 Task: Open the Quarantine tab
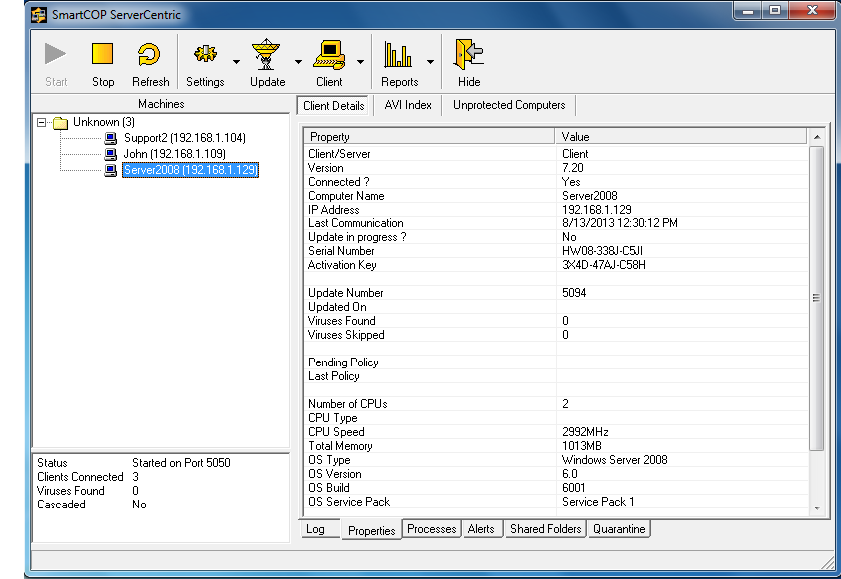click(619, 529)
